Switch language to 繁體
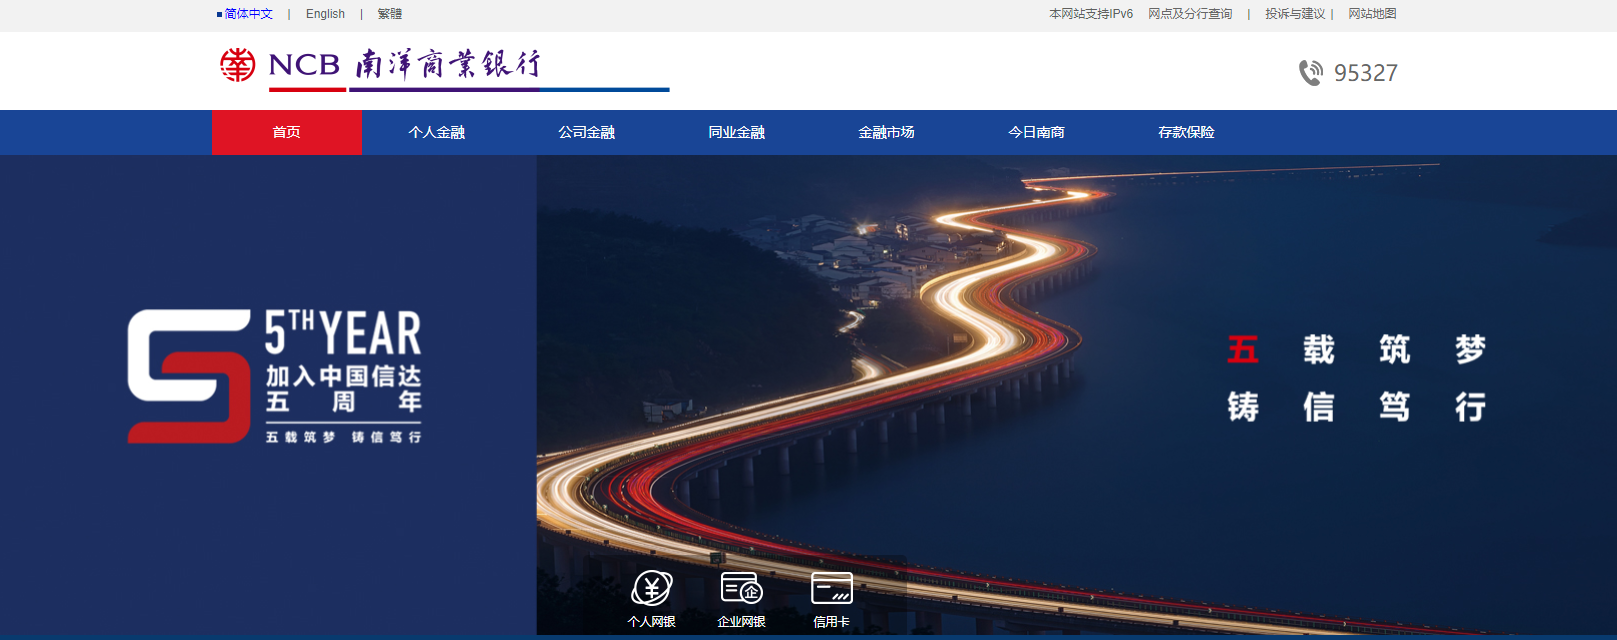1617x640 pixels. point(390,14)
